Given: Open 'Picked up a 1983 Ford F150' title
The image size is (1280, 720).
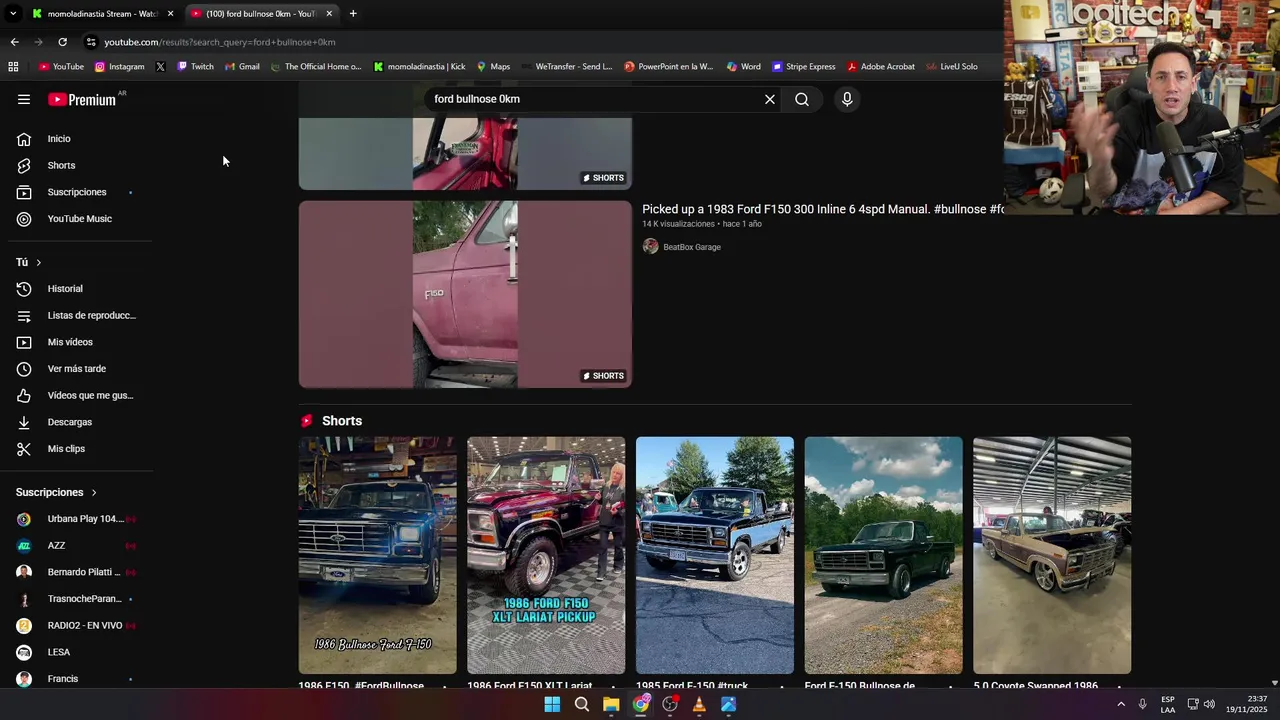Looking at the screenshot, I should (823, 209).
